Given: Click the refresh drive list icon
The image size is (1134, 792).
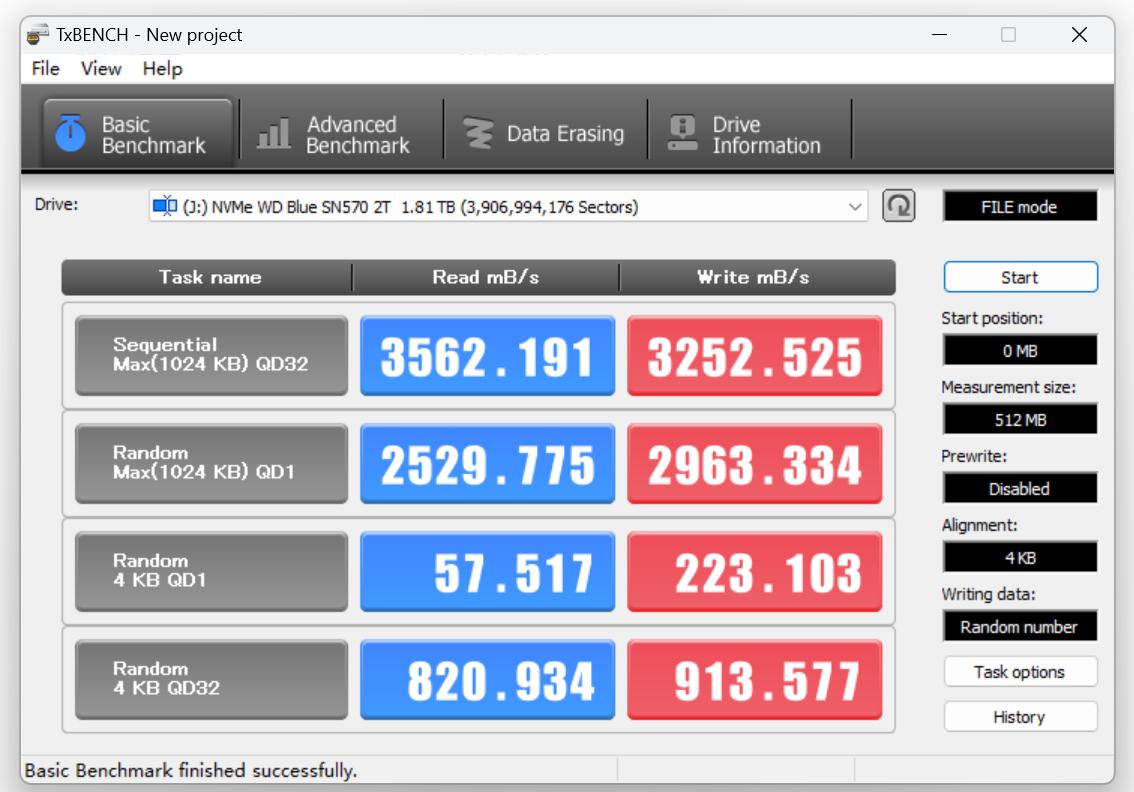Looking at the screenshot, I should point(897,206).
